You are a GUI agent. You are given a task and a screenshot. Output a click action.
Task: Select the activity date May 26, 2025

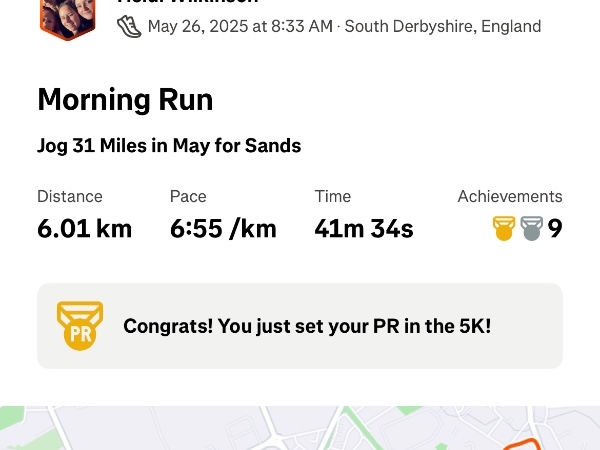tap(240, 27)
